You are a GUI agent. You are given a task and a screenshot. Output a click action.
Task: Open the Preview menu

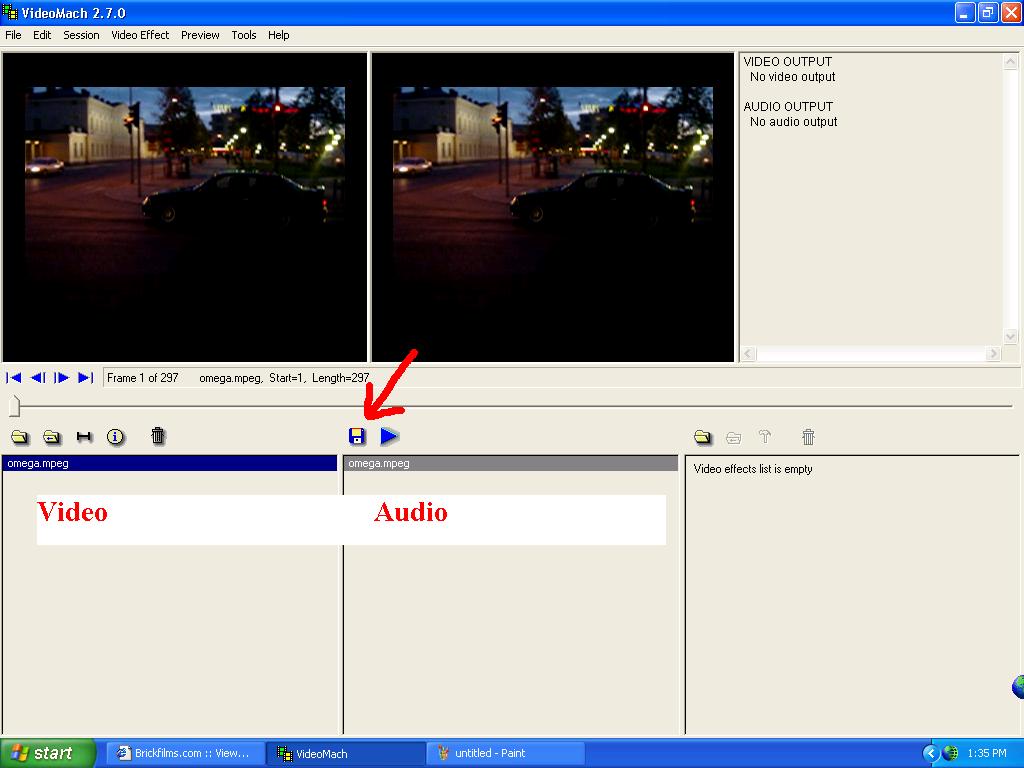coord(200,35)
